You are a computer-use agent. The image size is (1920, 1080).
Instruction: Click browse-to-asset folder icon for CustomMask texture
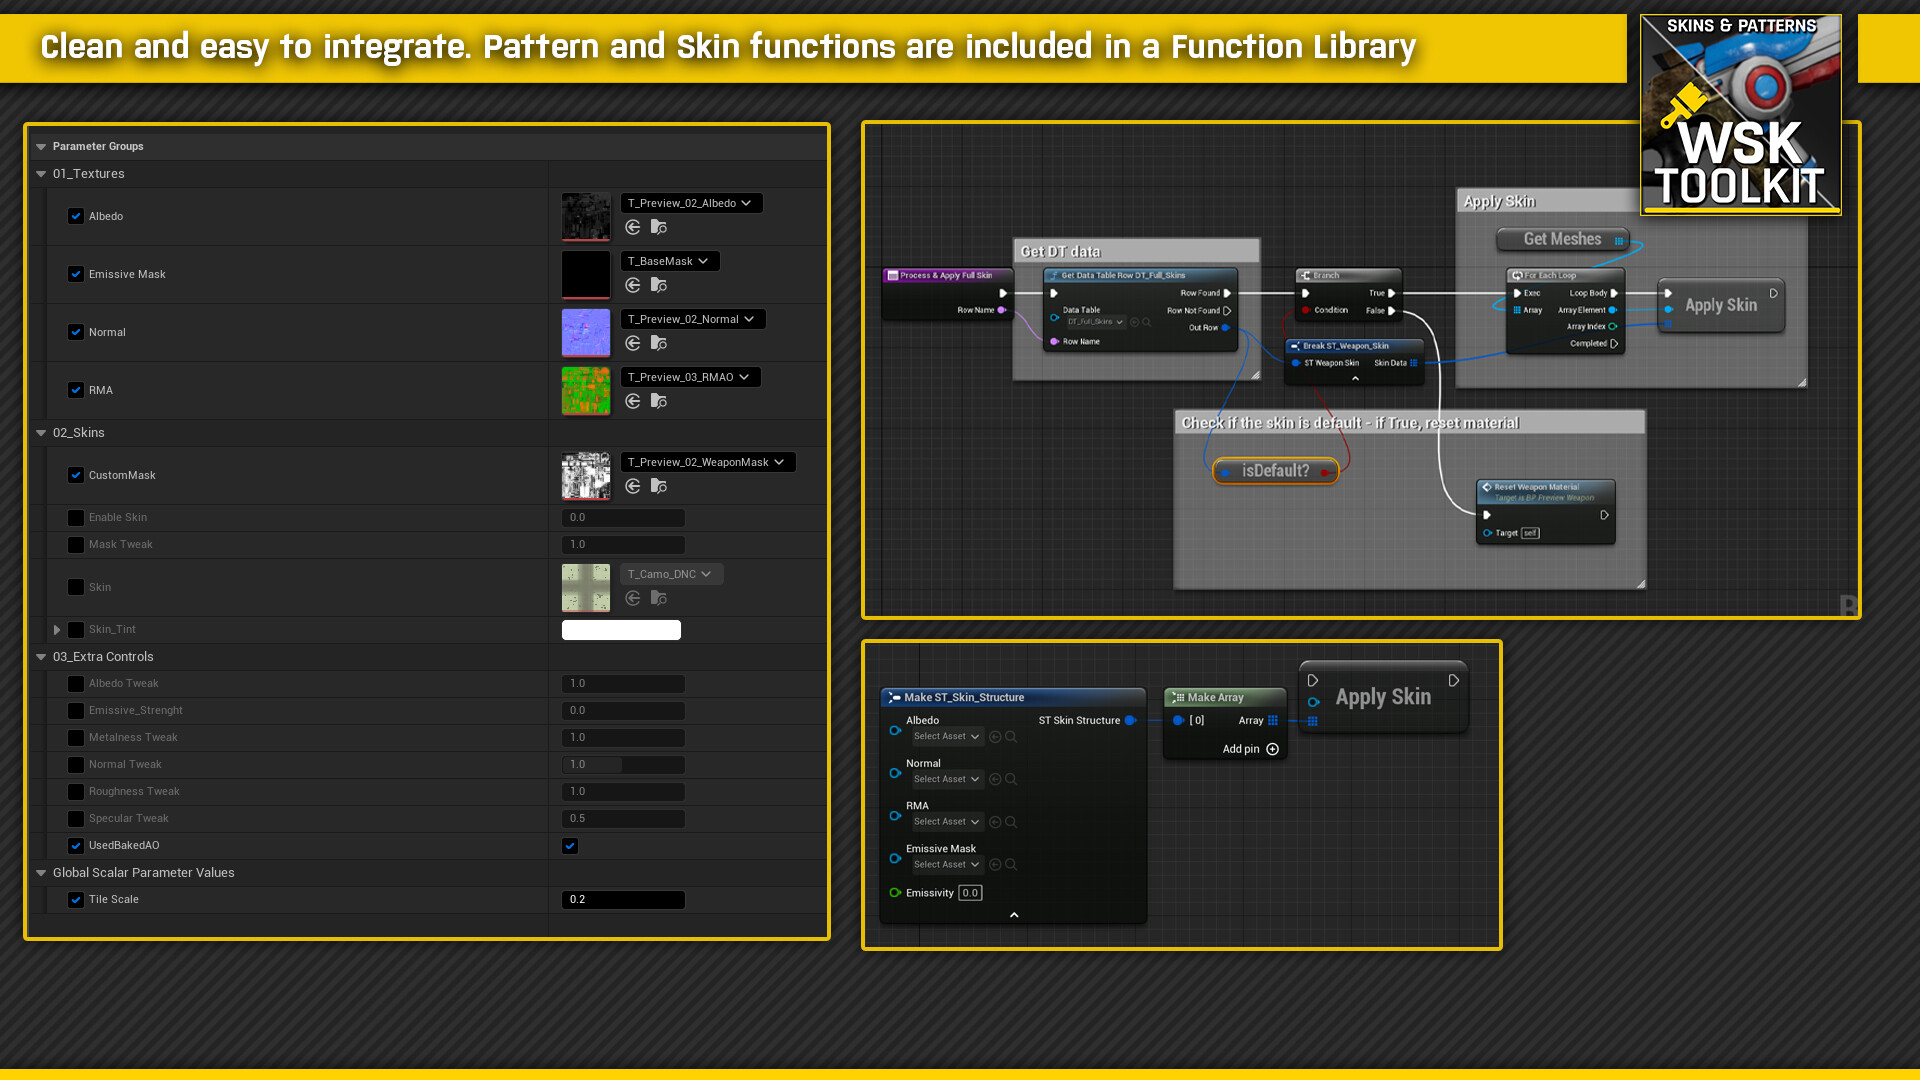pyautogui.click(x=658, y=486)
